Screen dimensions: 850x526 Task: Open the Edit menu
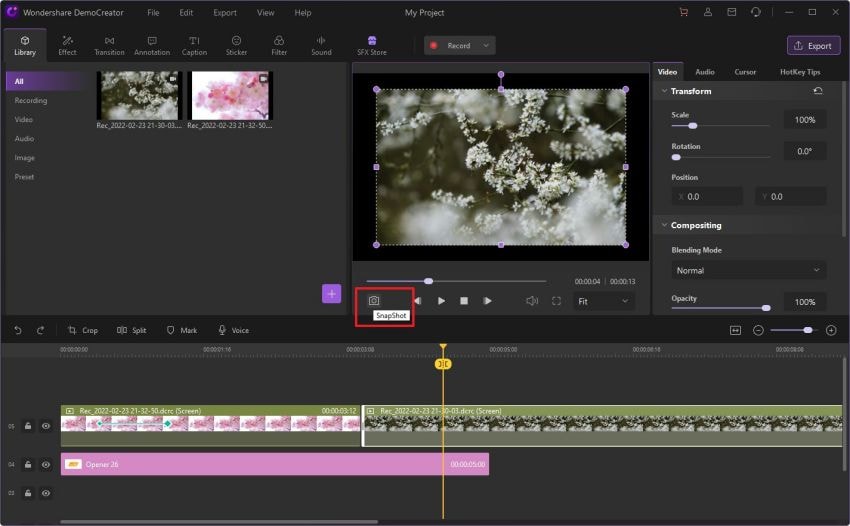tap(186, 12)
